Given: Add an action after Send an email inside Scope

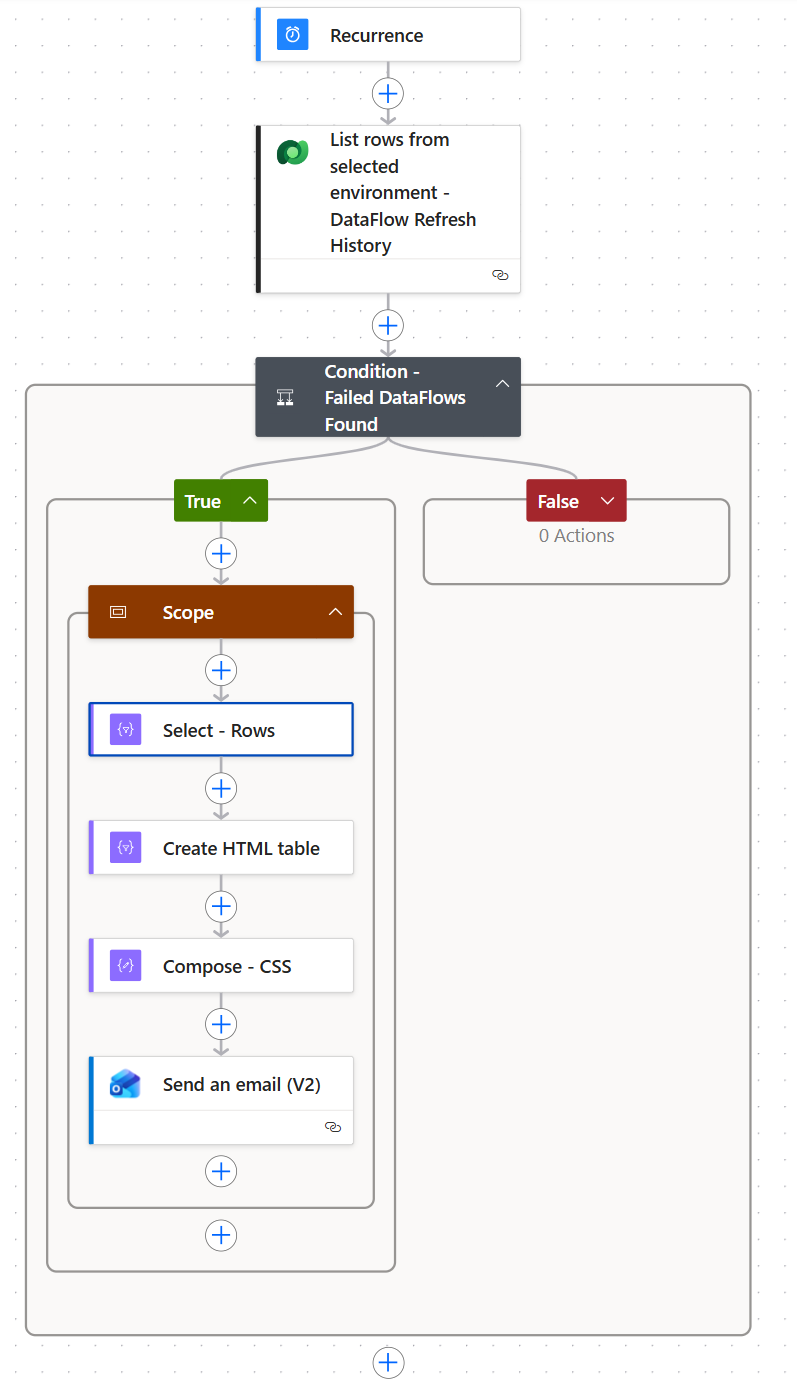Looking at the screenshot, I should point(221,1171).
